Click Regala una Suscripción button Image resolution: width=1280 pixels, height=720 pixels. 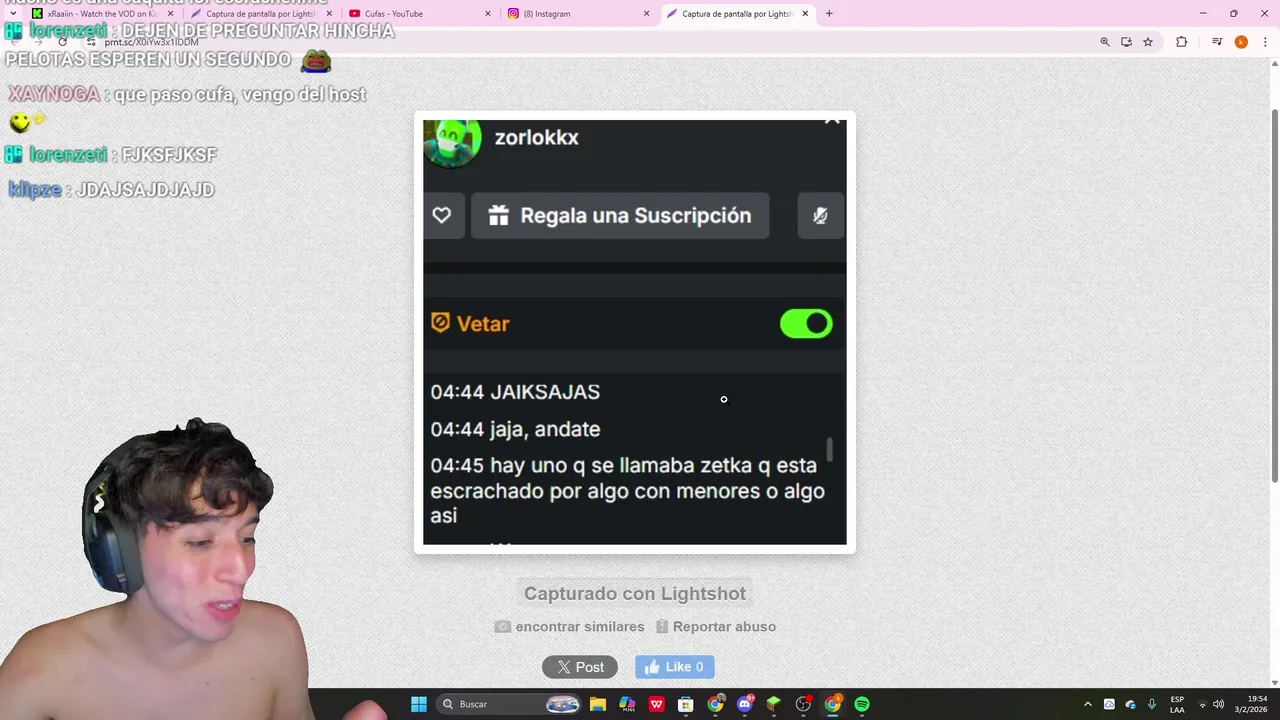click(x=620, y=215)
